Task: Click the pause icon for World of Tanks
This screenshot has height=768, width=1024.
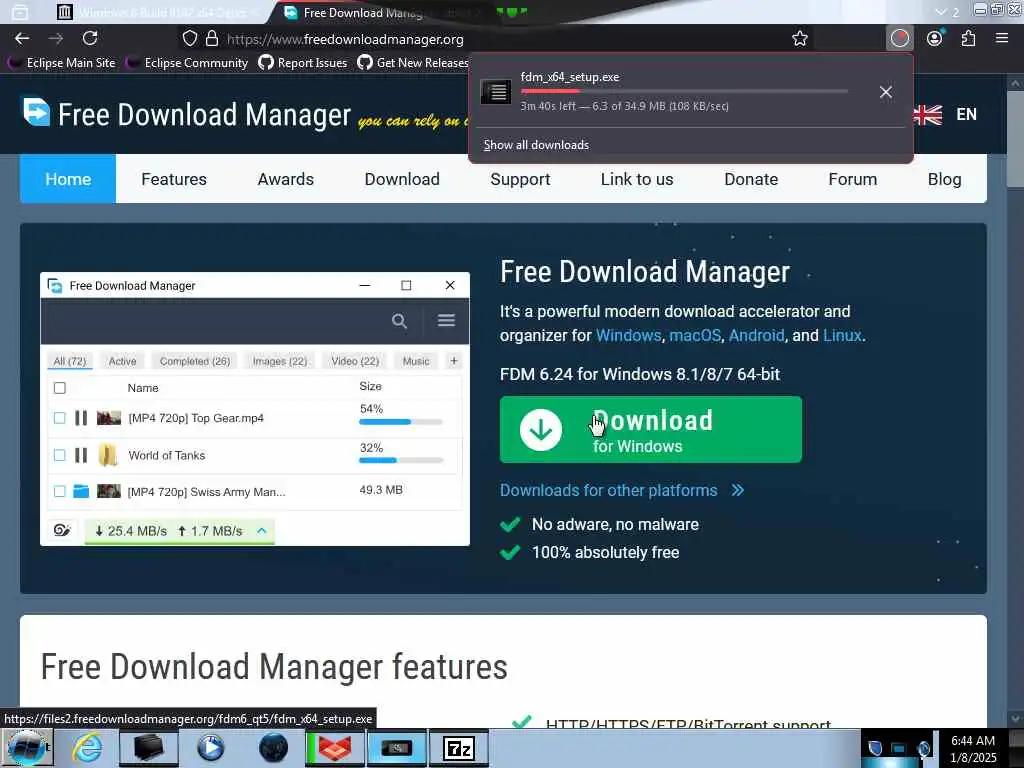Action: 81,455
